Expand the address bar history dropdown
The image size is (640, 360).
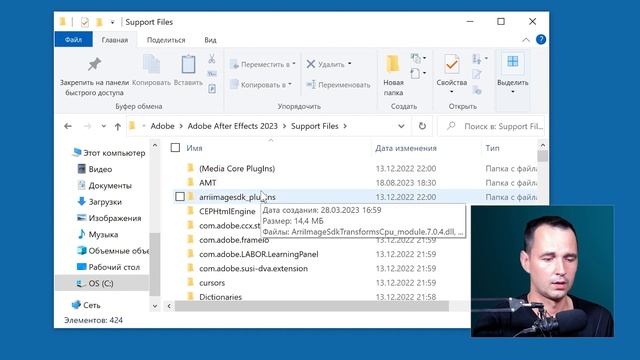click(401, 126)
